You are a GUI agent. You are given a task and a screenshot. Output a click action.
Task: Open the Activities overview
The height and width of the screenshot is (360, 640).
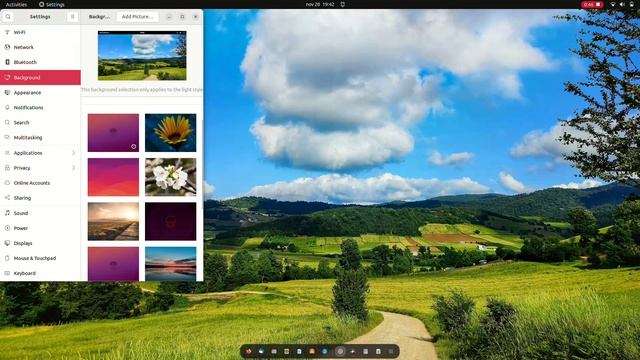pos(16,4)
